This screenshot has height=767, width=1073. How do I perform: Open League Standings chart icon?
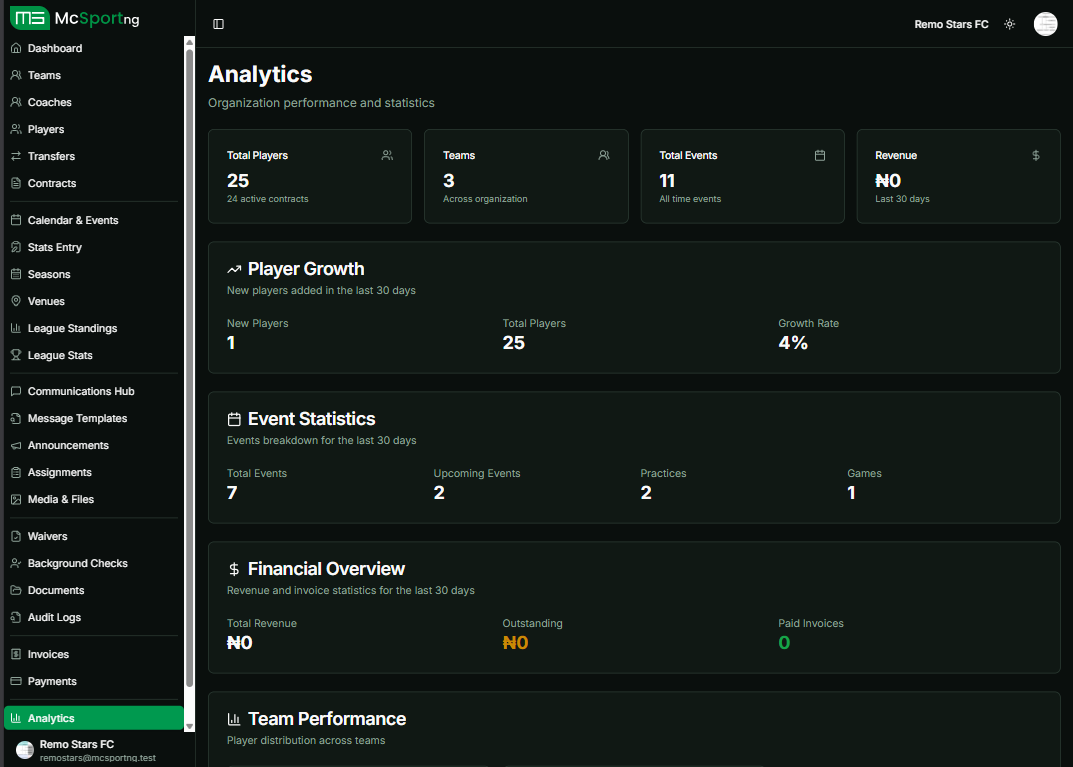15,328
